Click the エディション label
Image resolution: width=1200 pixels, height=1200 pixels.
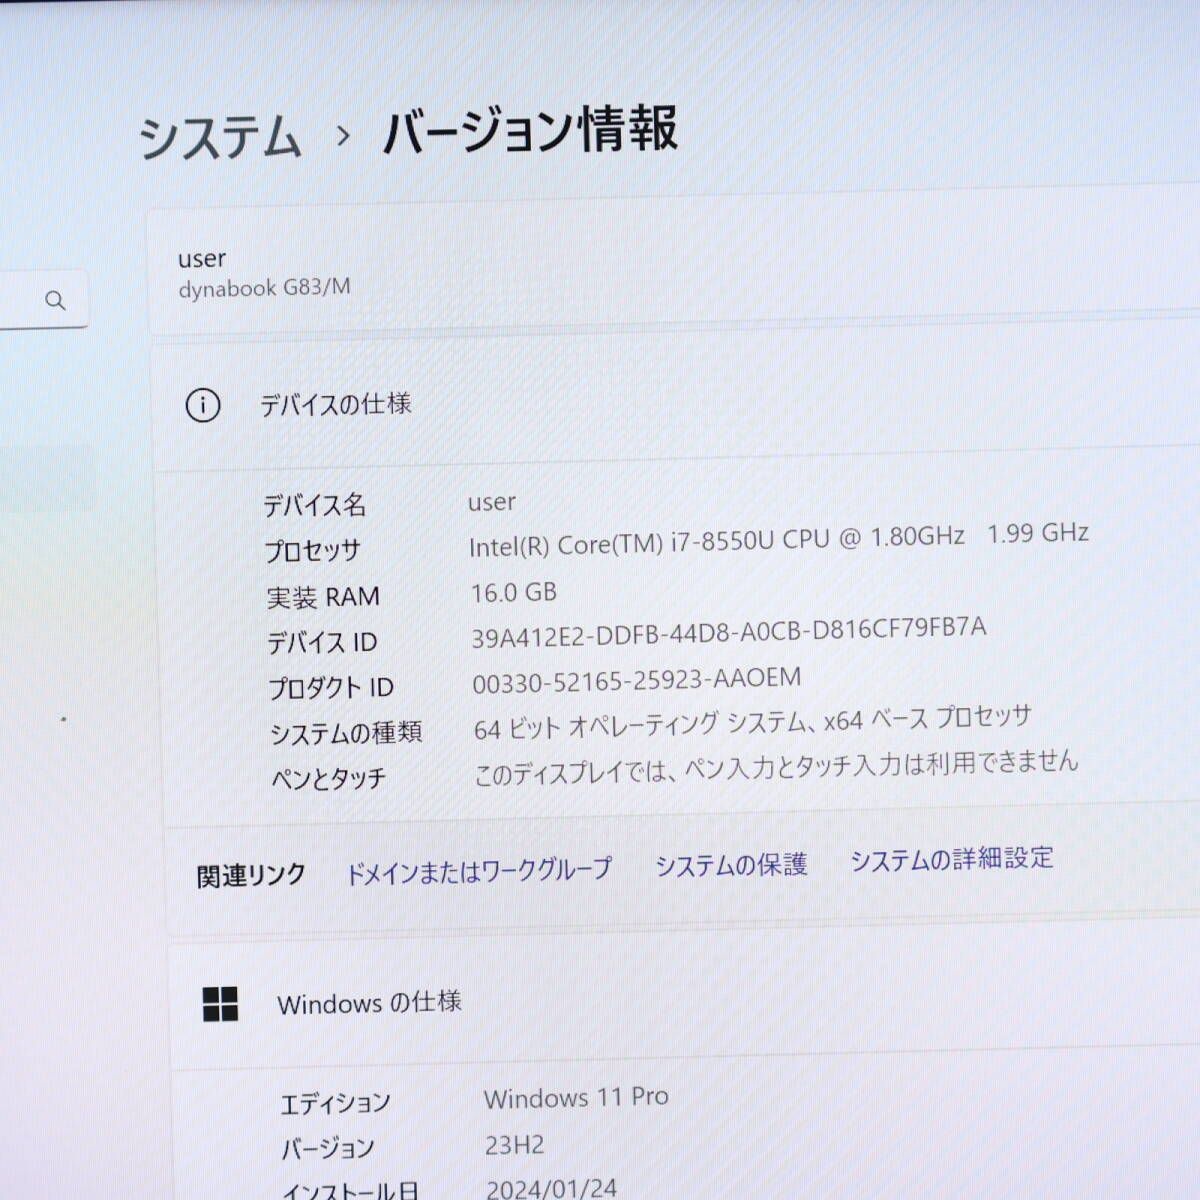pyautogui.click(x=335, y=1104)
